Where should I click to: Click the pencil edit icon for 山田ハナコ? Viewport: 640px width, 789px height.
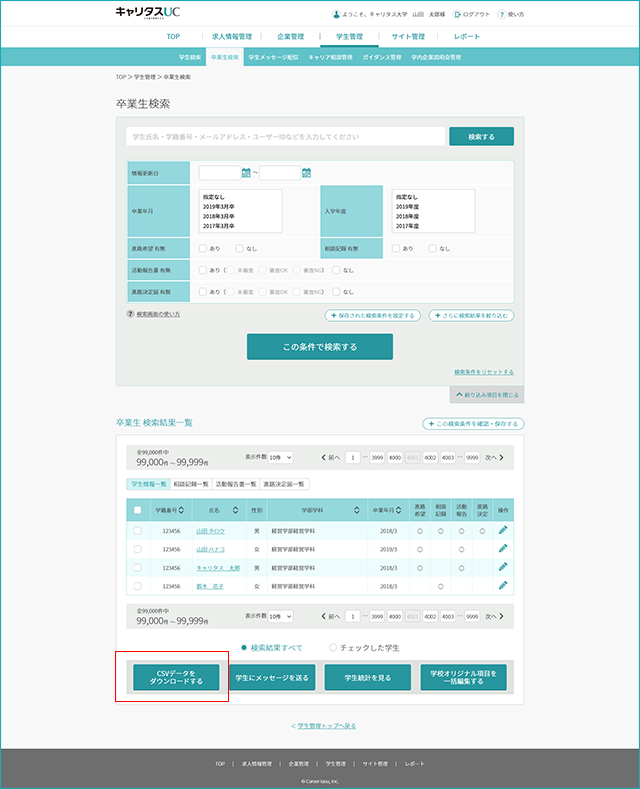click(503, 548)
